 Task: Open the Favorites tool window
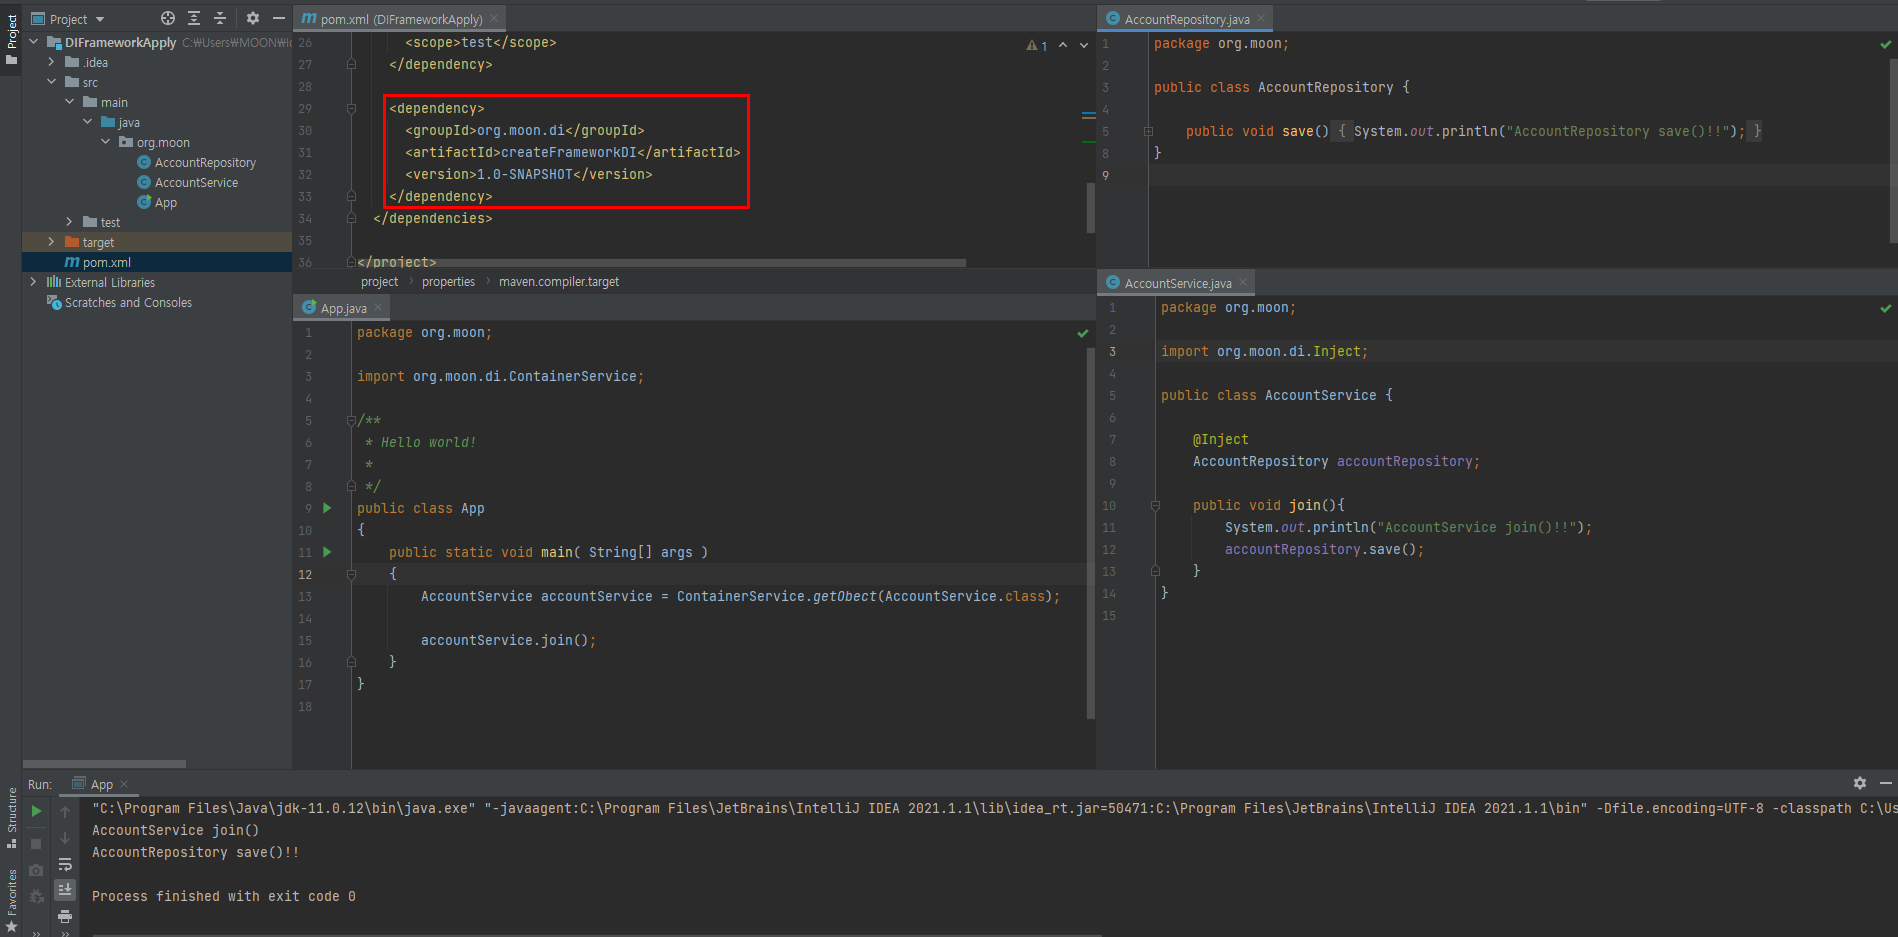point(12,901)
